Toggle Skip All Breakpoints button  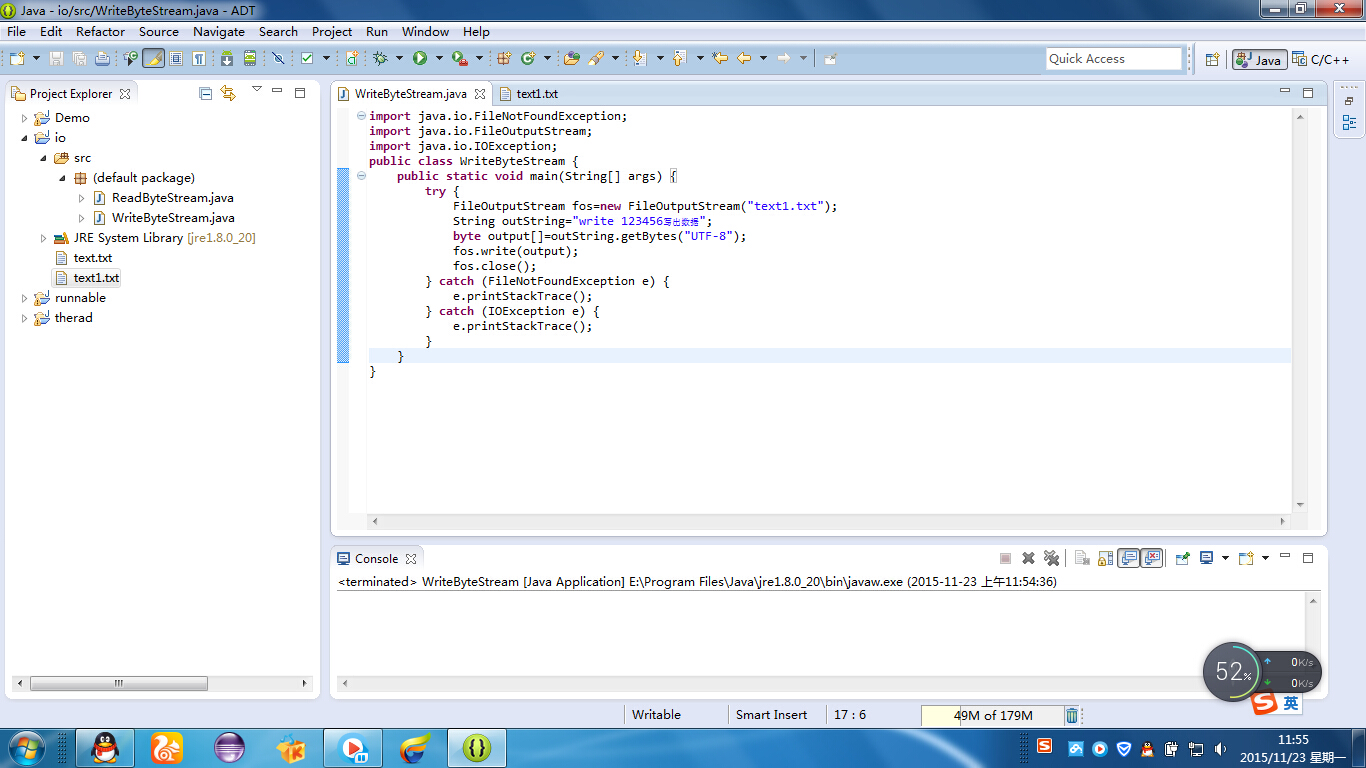(x=278, y=59)
